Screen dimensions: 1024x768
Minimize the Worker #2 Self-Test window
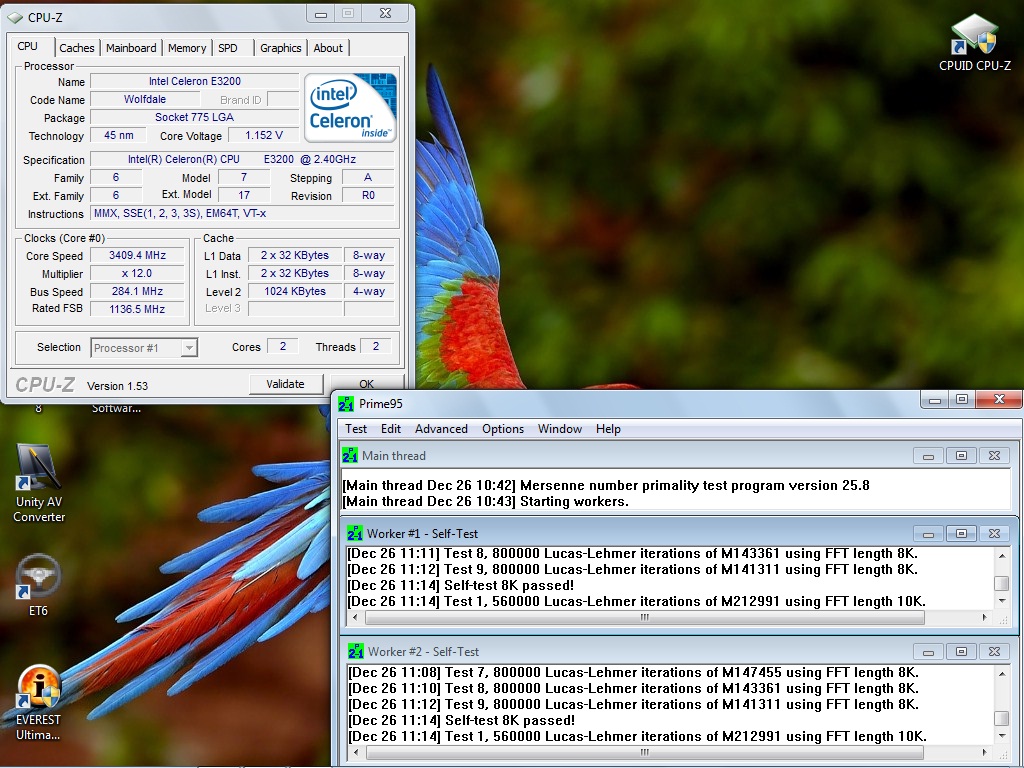(928, 652)
